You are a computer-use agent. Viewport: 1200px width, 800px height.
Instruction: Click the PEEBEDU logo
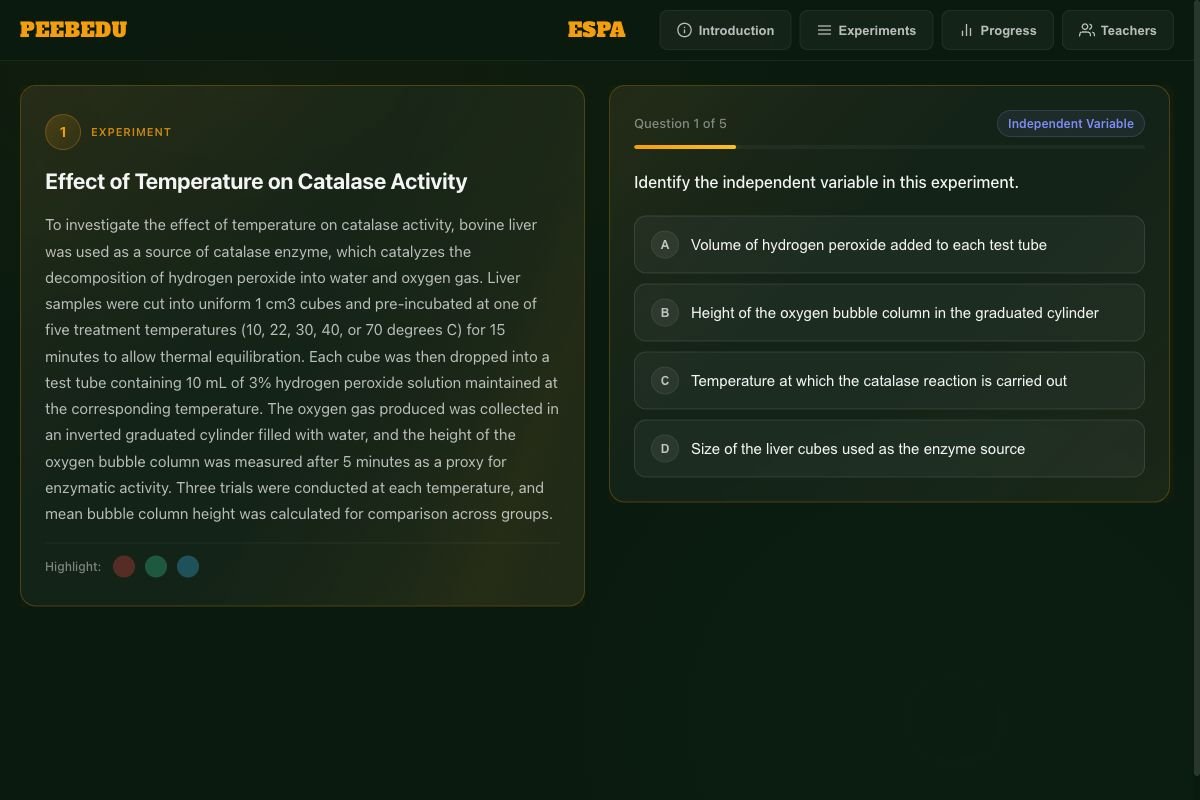click(73, 29)
